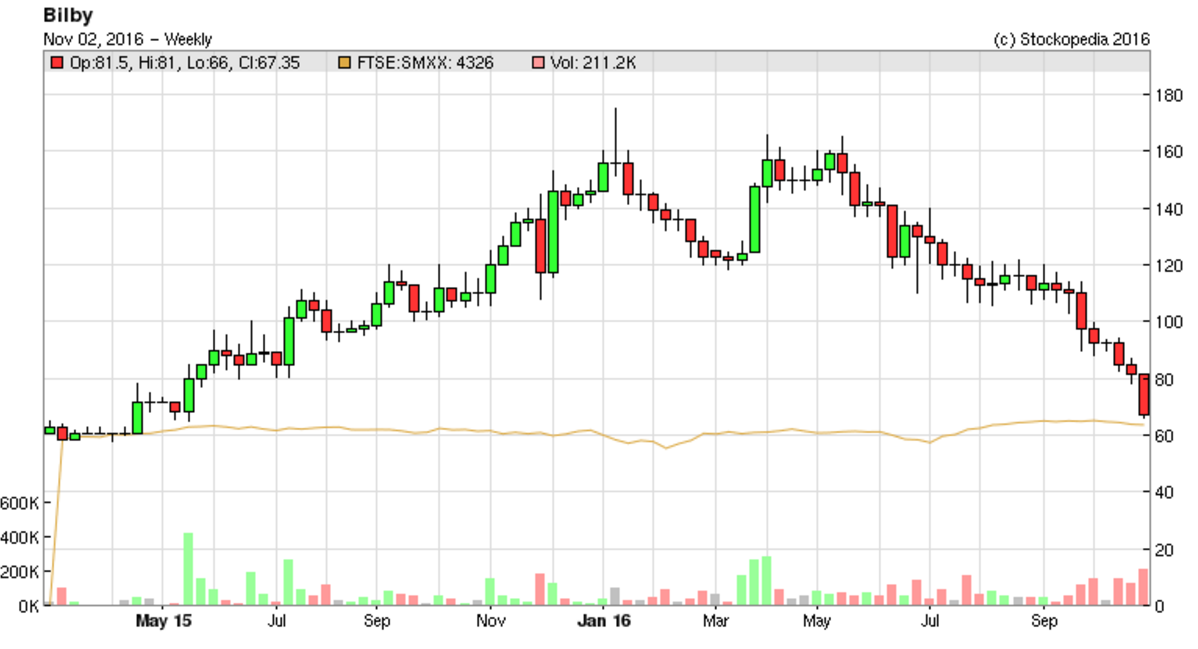This screenshot has height=649, width=1198.
Task: Click the red price legend swatch
Action: 57,63
